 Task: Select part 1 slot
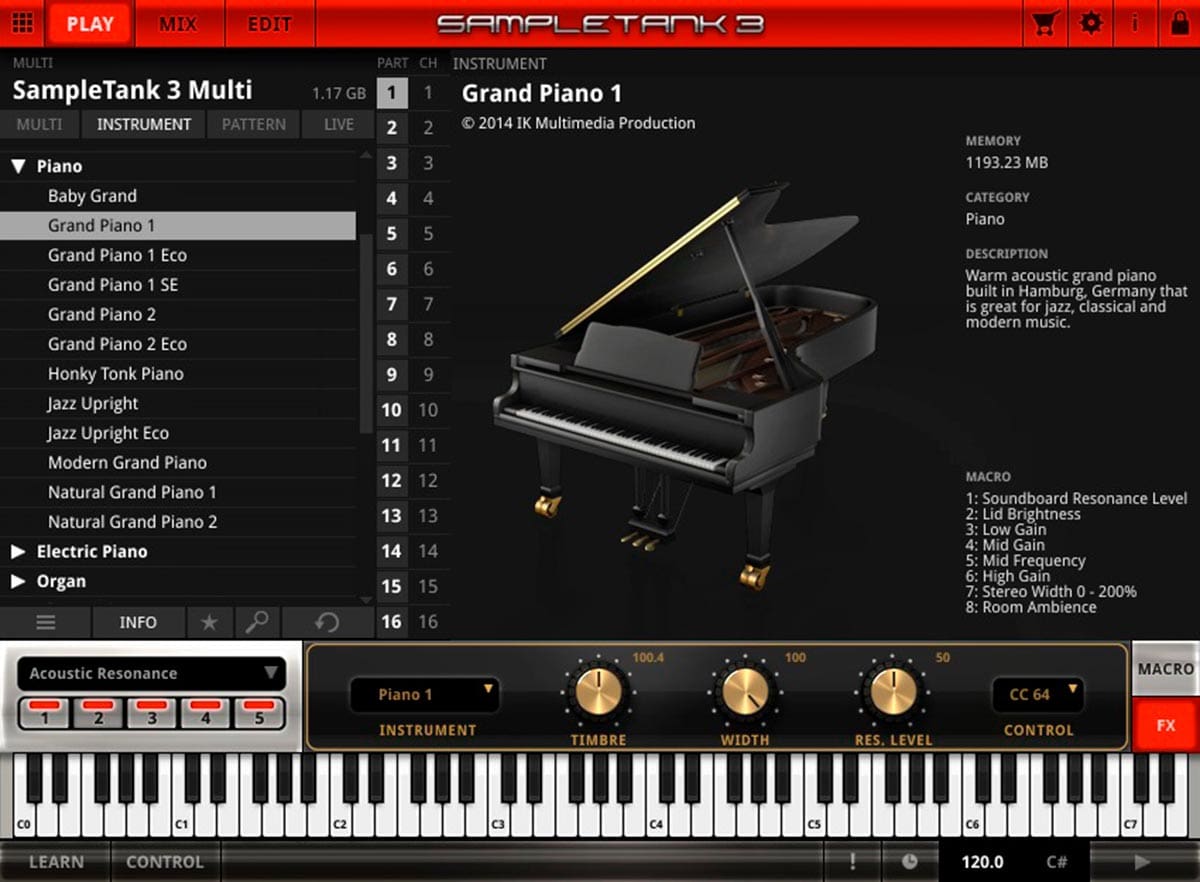[x=392, y=94]
